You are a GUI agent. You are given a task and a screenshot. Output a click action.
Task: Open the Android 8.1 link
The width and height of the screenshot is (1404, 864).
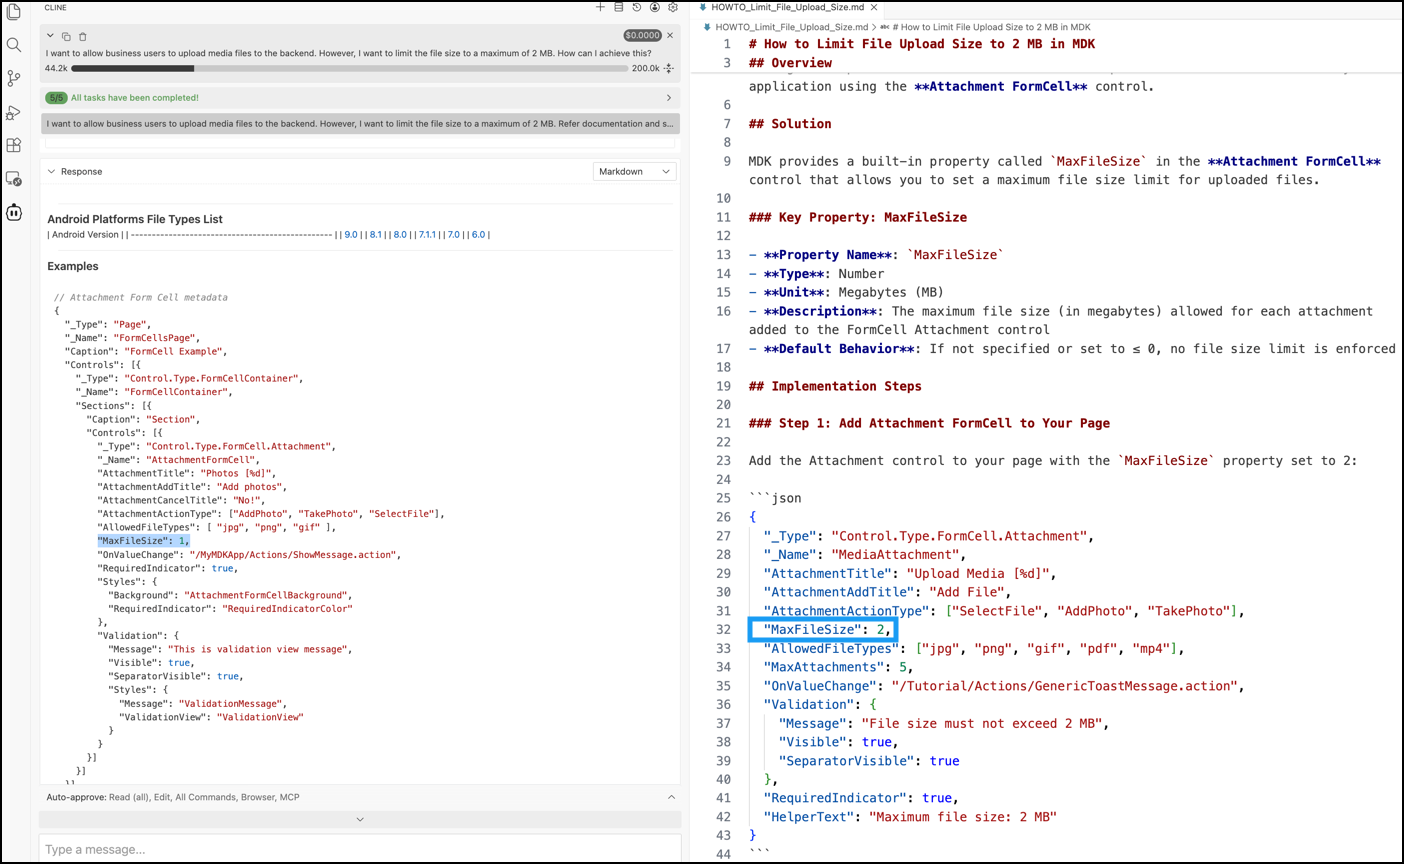[x=376, y=235]
